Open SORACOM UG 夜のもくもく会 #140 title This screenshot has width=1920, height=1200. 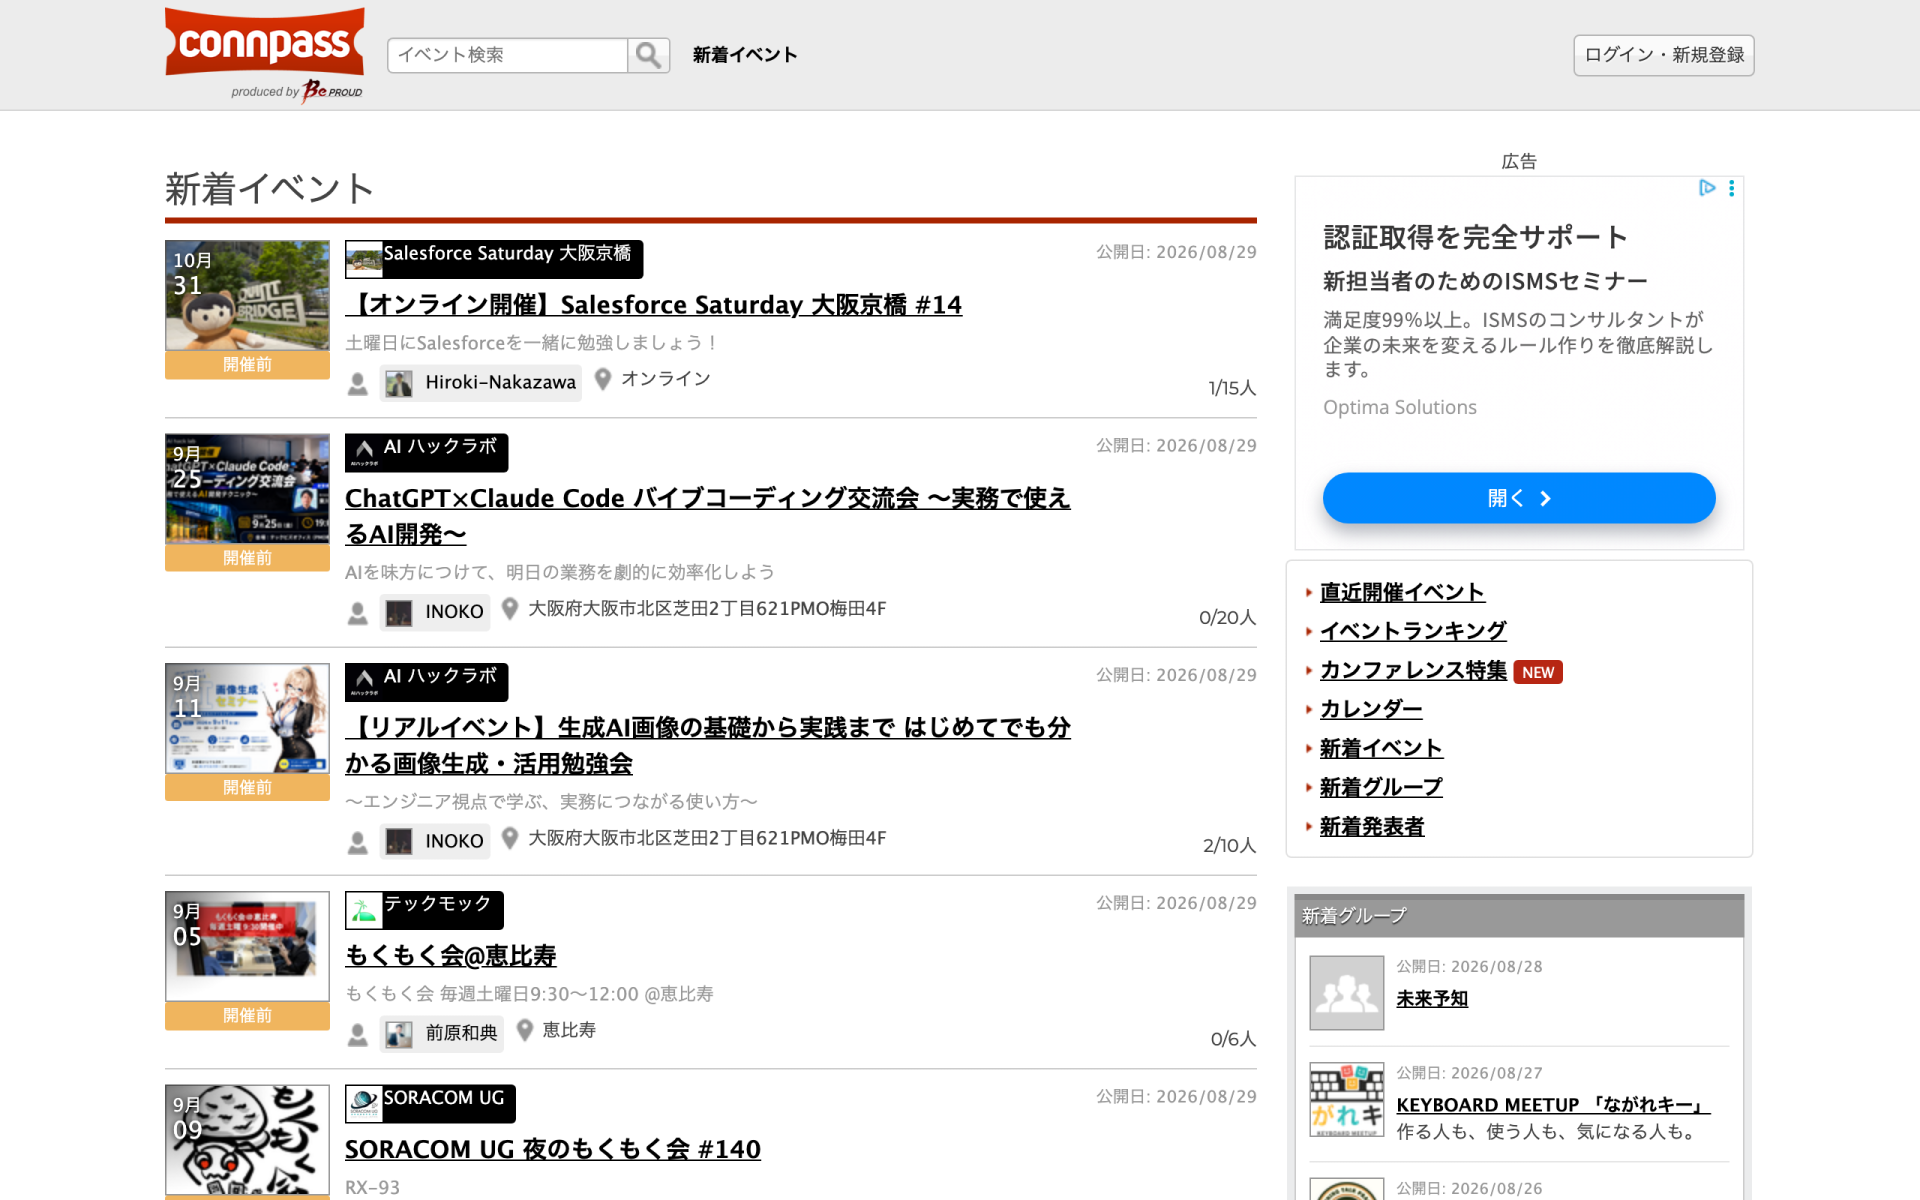[553, 1150]
